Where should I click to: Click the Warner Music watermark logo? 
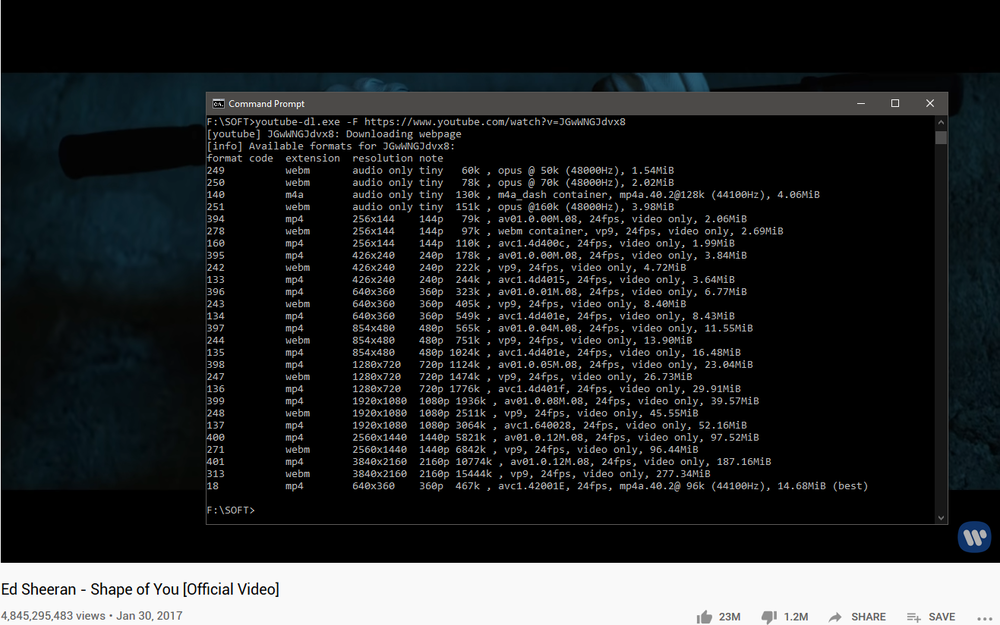point(973,537)
